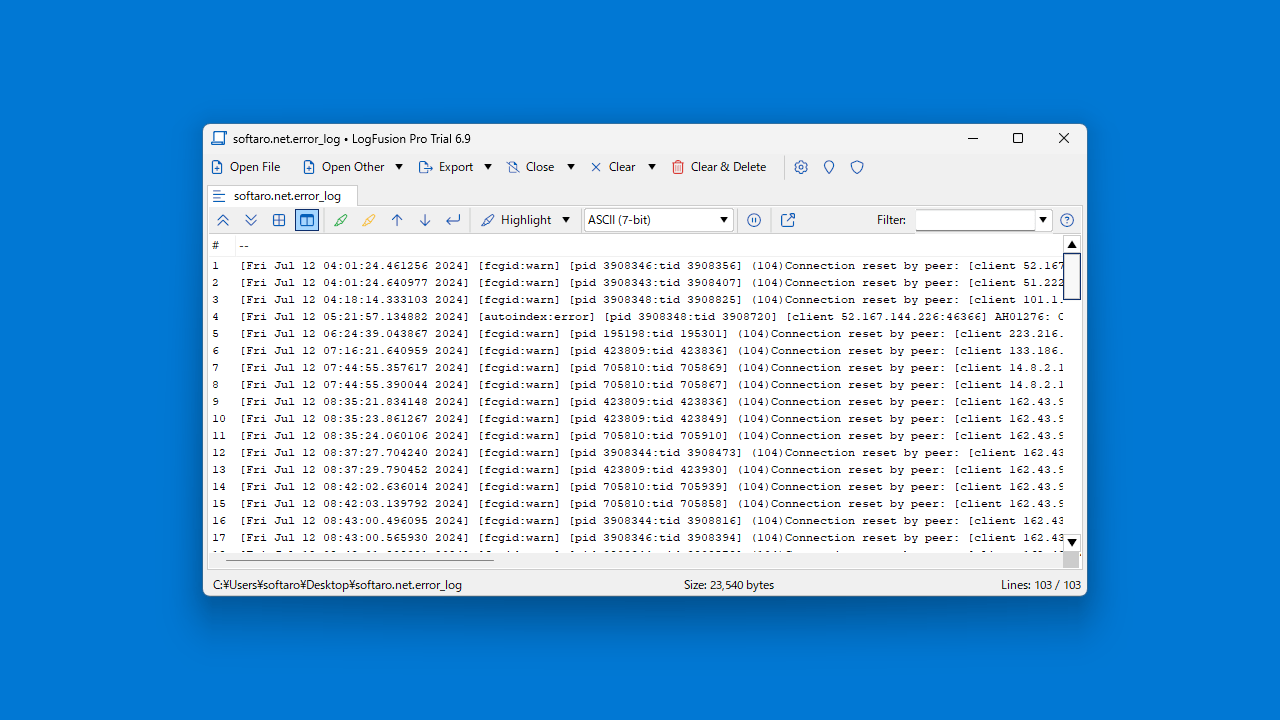Image resolution: width=1280 pixels, height=720 pixels.
Task: Go to next item with down arrow
Action: (425, 220)
